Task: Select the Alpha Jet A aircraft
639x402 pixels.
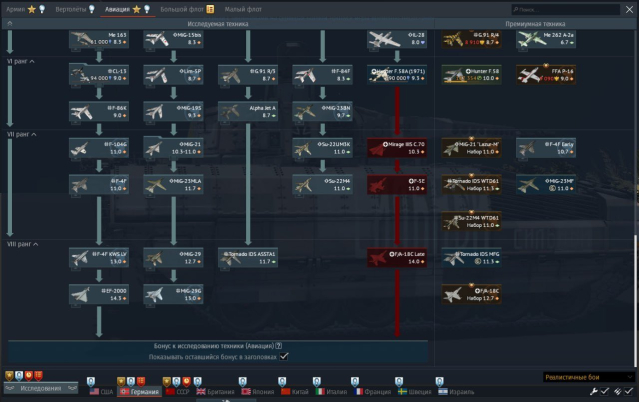Action: click(247, 111)
